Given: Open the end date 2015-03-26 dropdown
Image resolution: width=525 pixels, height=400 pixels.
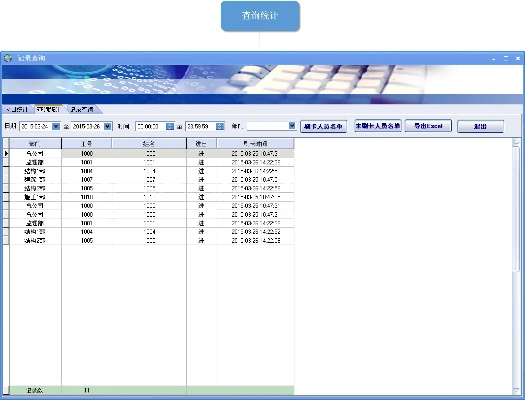Looking at the screenshot, I should [107, 126].
